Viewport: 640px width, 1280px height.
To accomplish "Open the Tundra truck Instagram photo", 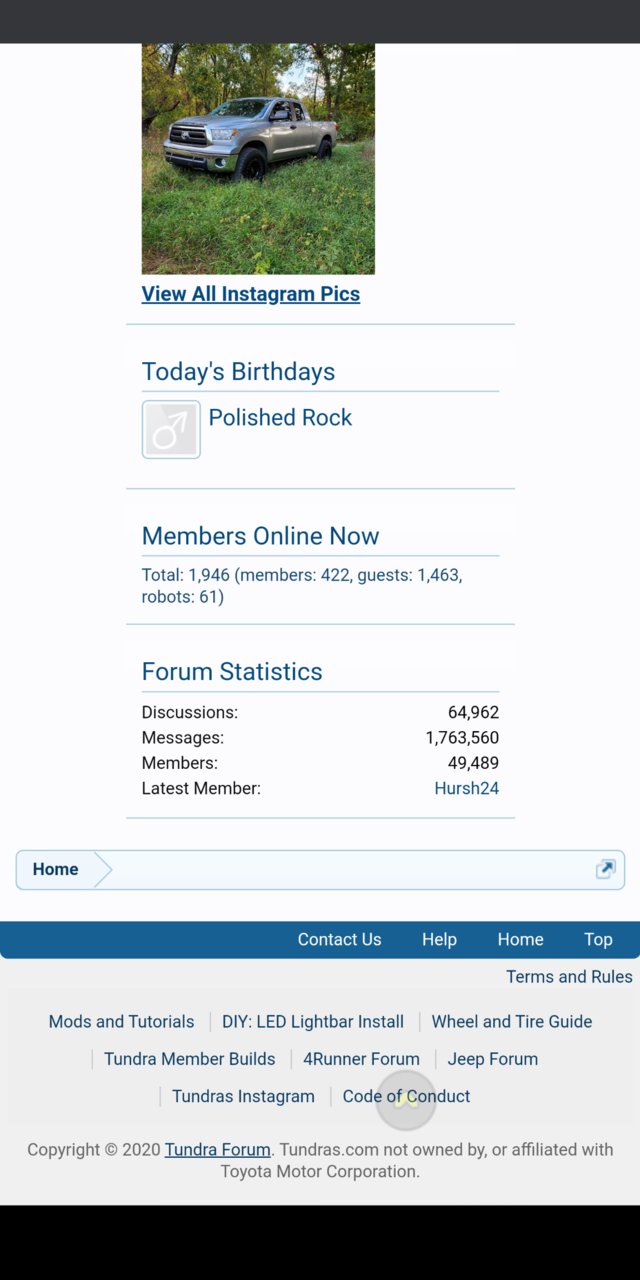I will click(x=258, y=159).
